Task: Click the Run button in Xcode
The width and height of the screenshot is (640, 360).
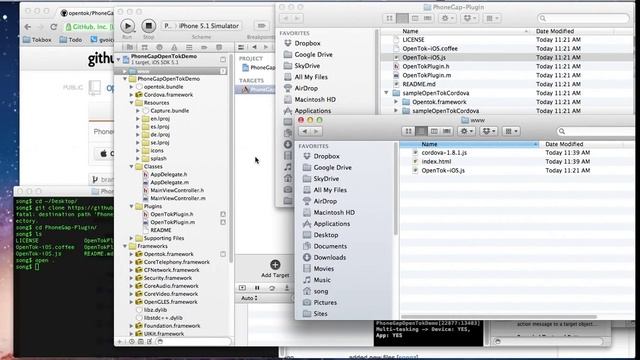Action: coord(128,26)
